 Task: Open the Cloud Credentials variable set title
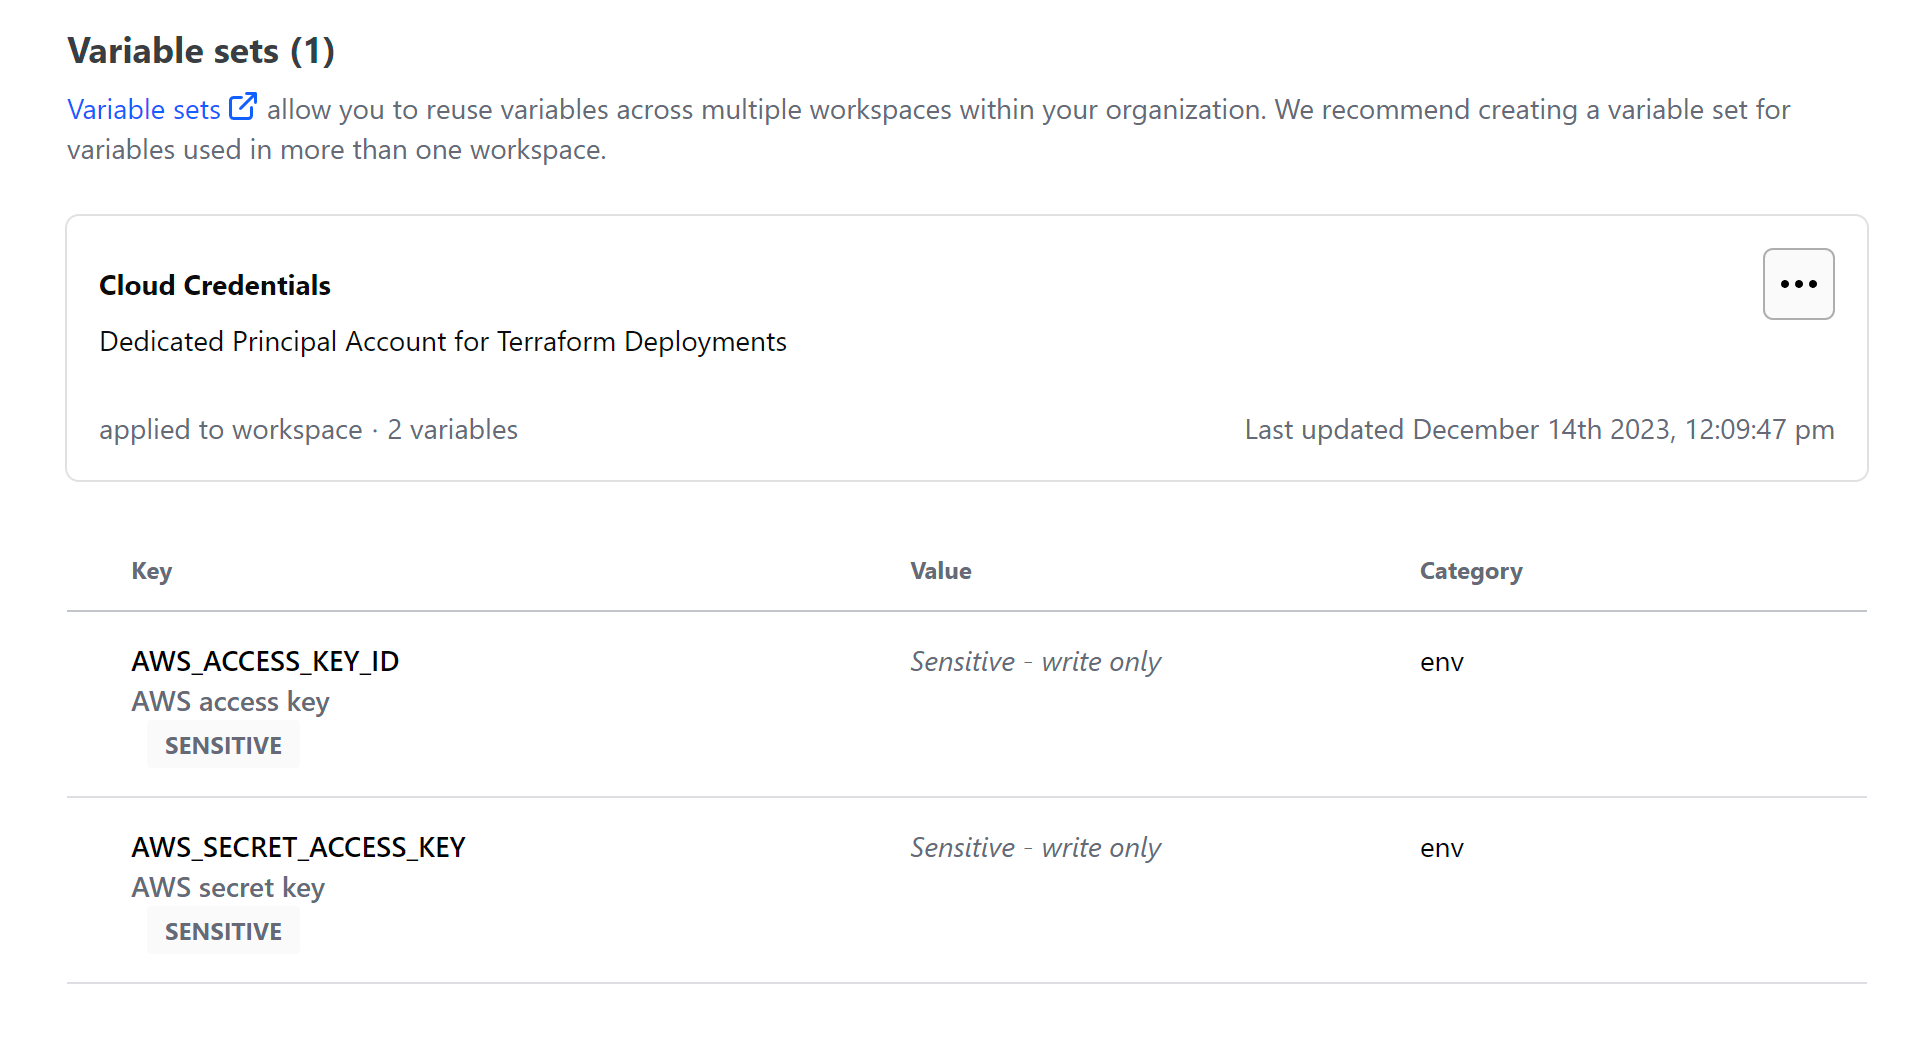click(x=215, y=285)
